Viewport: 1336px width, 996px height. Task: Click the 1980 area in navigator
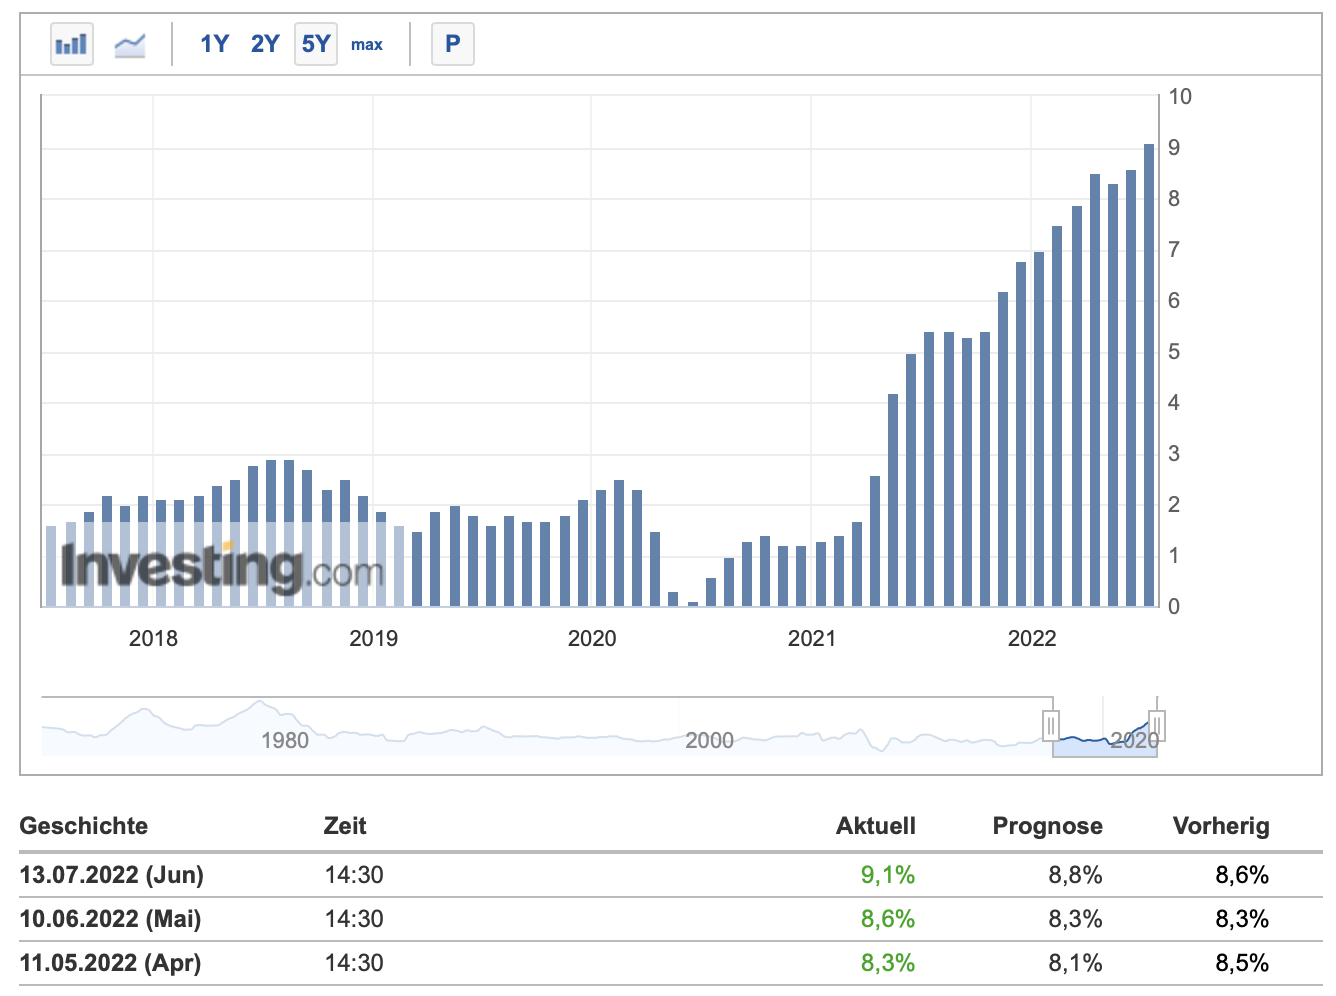285,740
